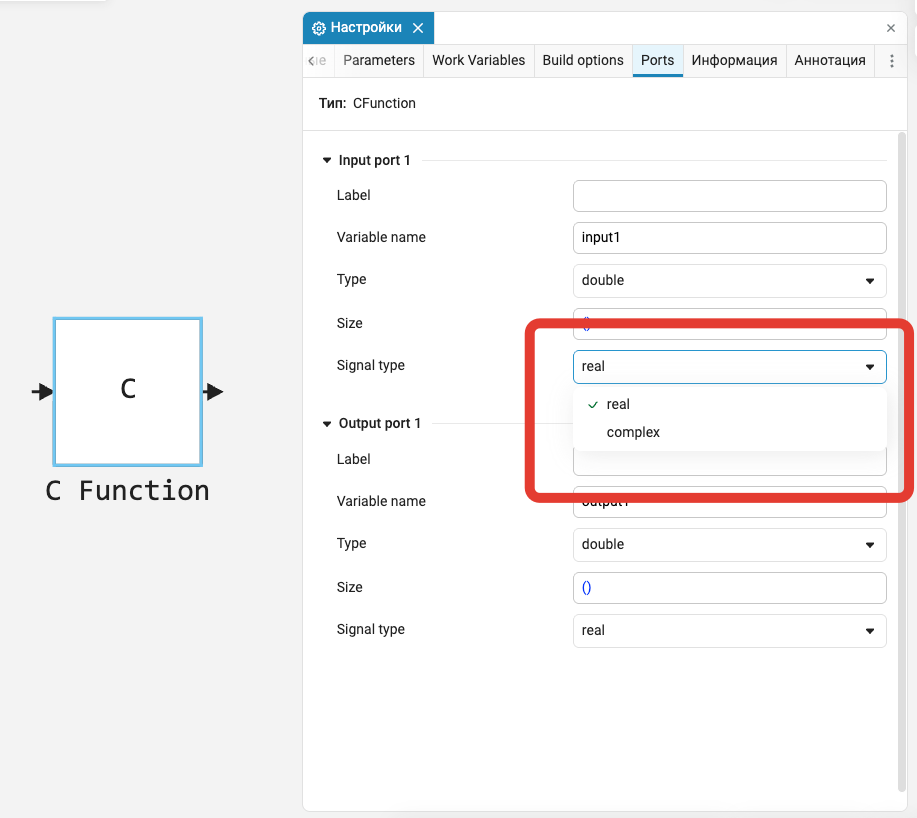The width and height of the screenshot is (917, 818).
Task: Open Output port 1 Signal type dropdown
Action: (729, 631)
